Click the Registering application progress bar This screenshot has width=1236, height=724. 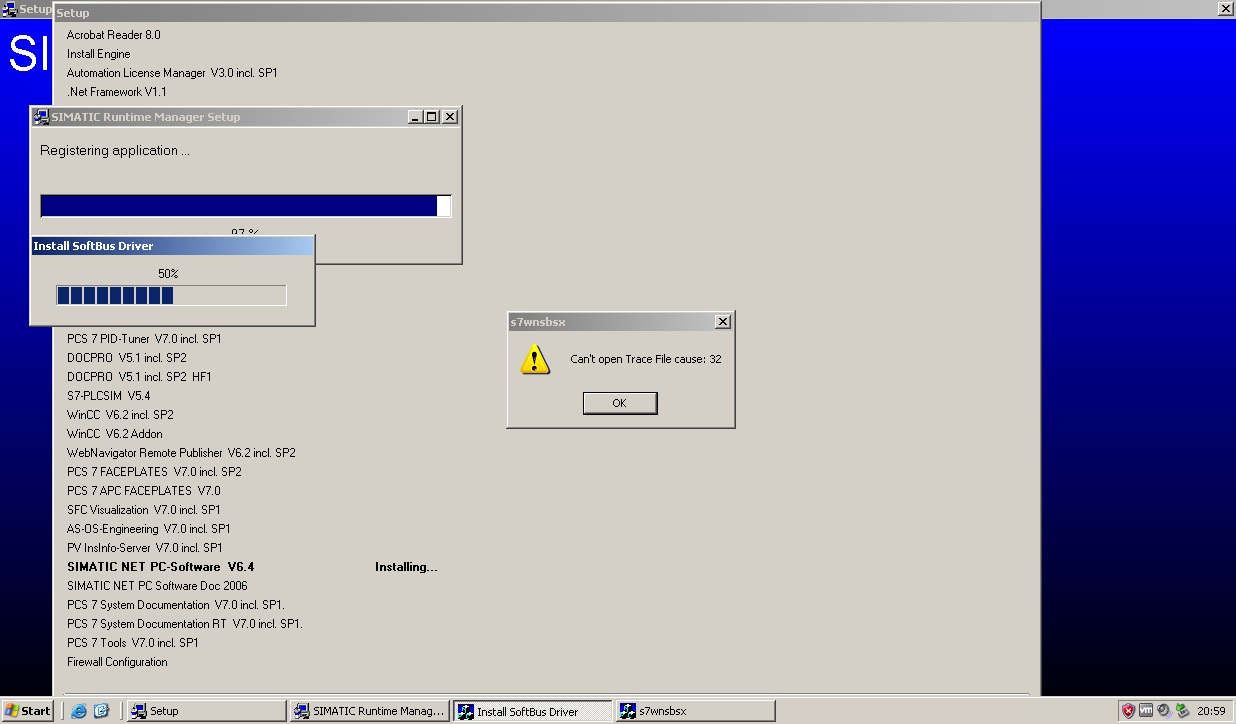(246, 206)
